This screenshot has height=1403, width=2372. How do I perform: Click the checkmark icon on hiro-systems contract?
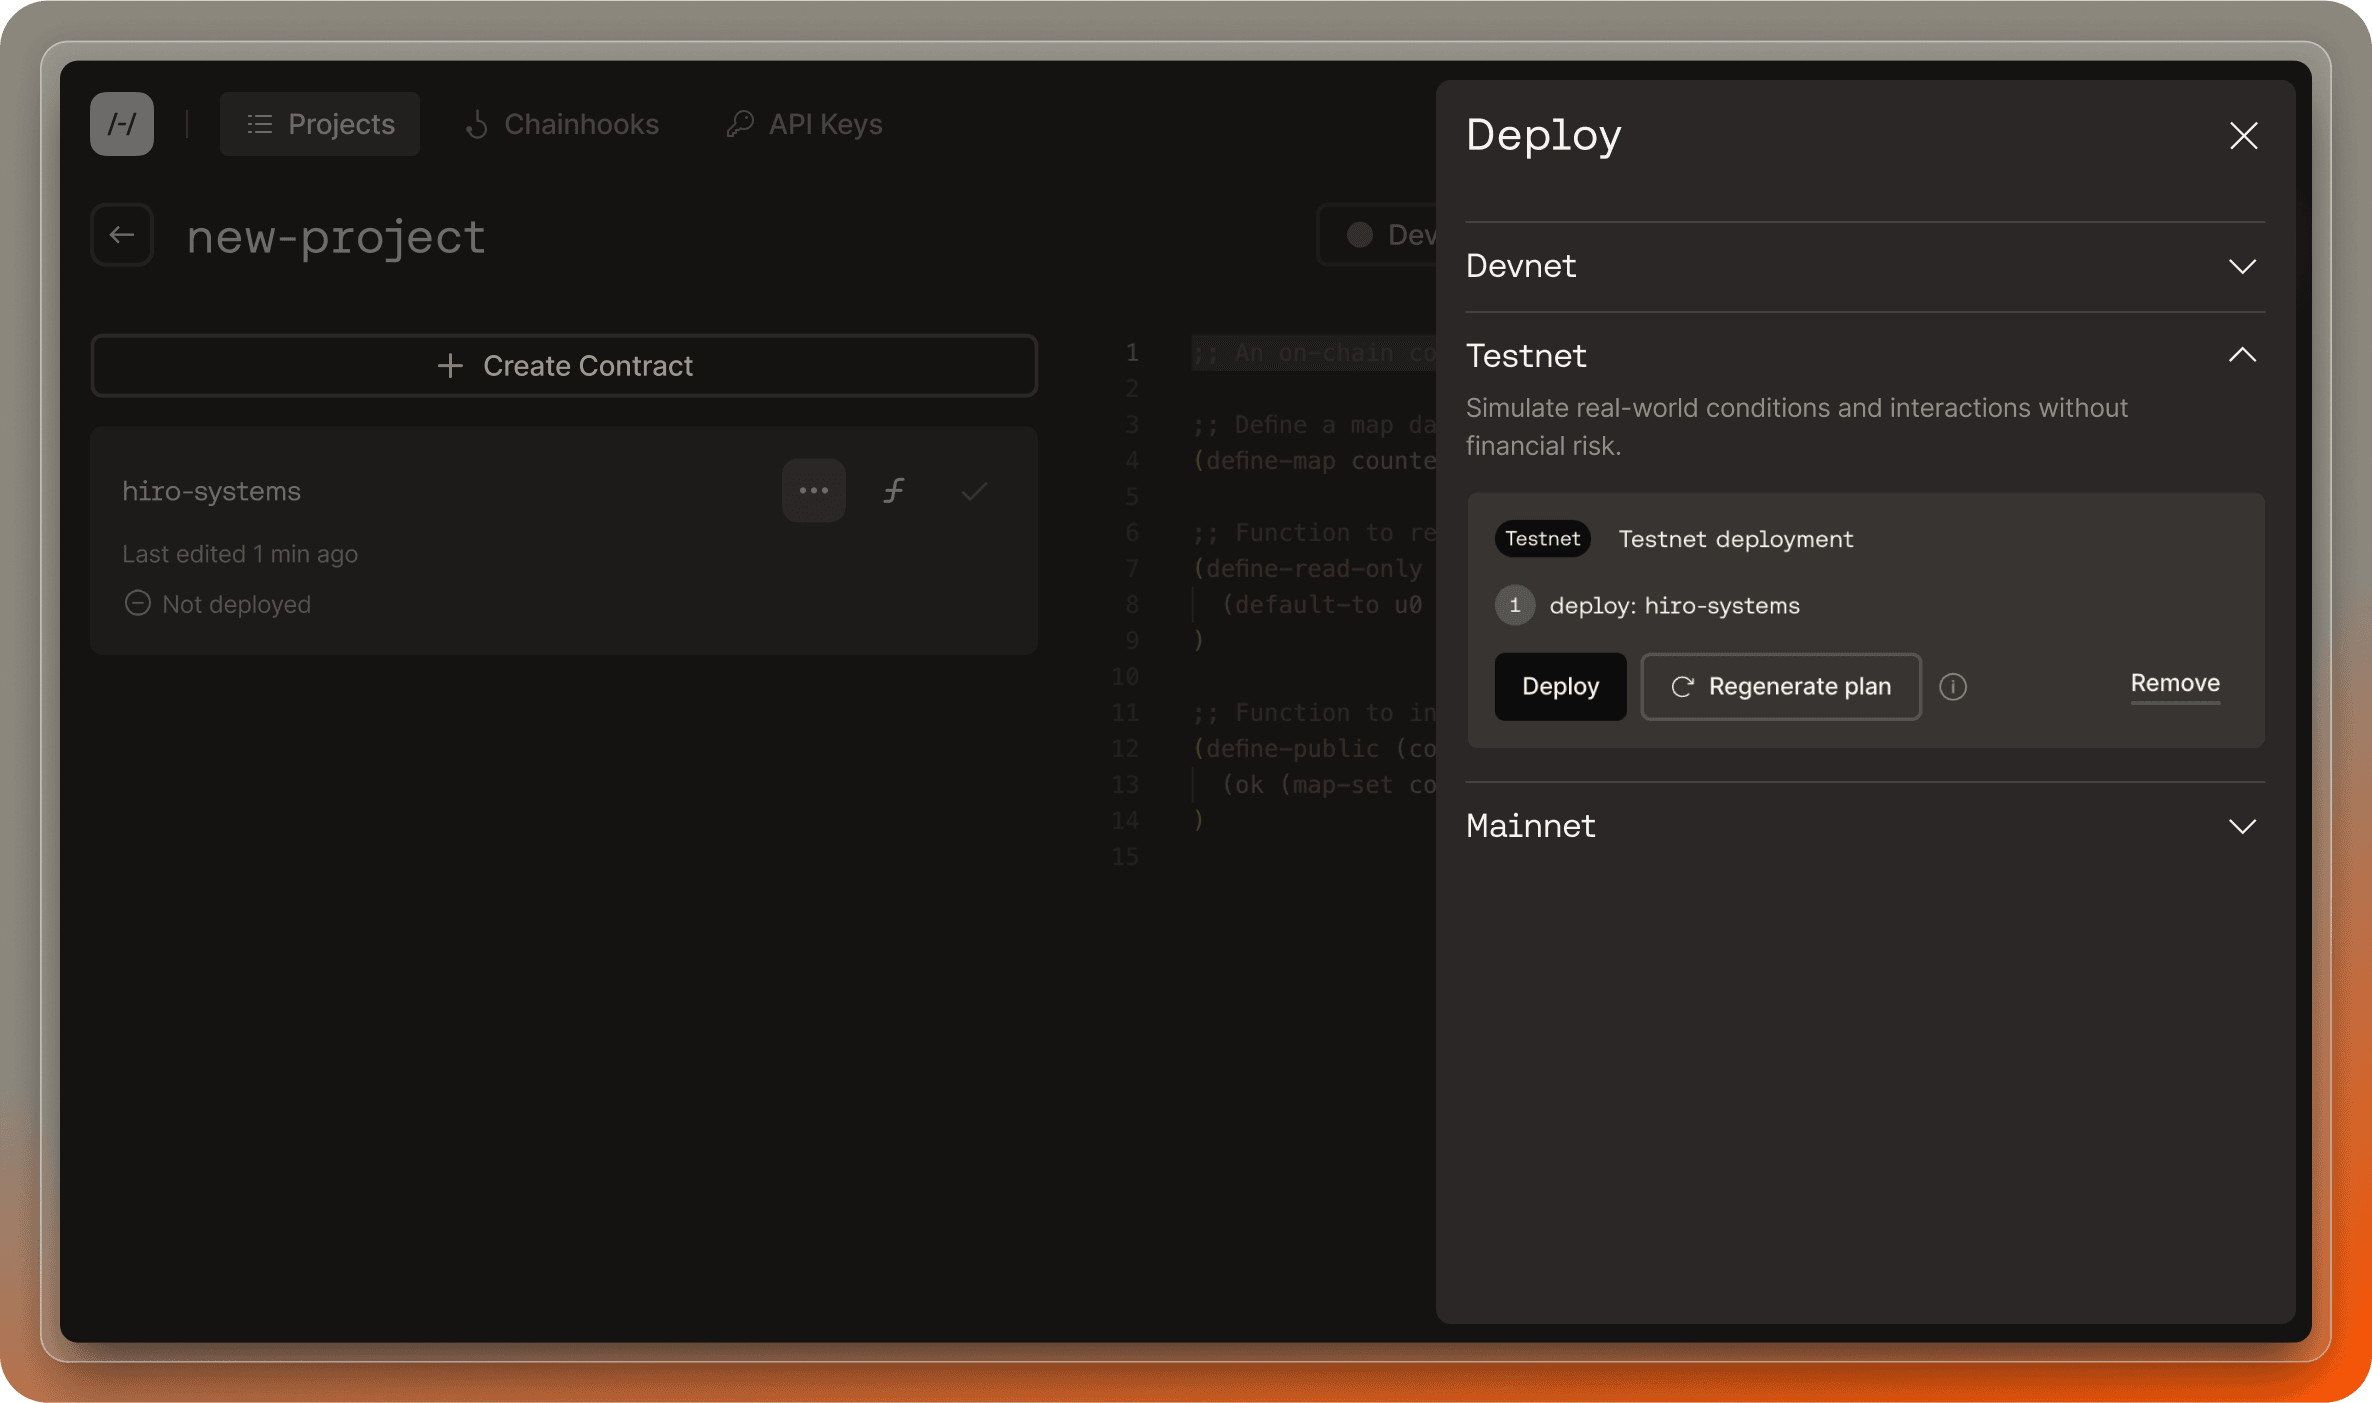coord(974,490)
